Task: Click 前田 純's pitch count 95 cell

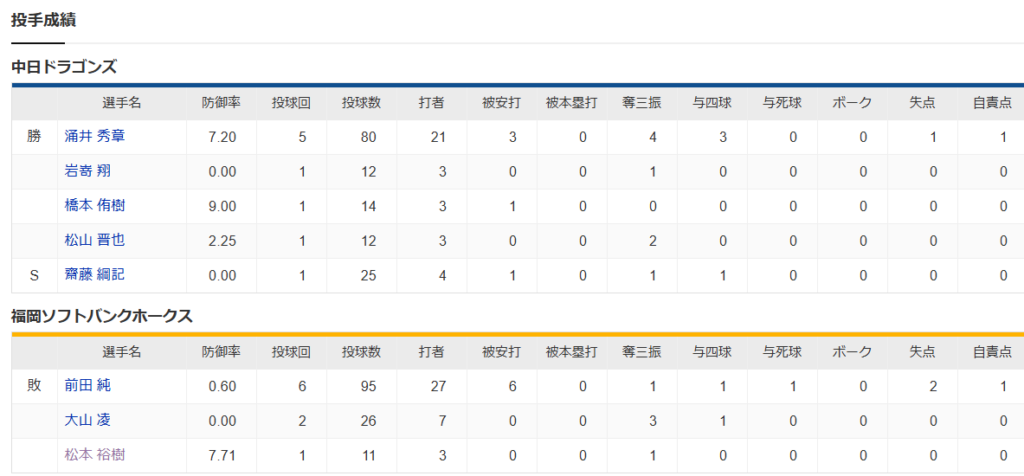Action: (x=362, y=387)
